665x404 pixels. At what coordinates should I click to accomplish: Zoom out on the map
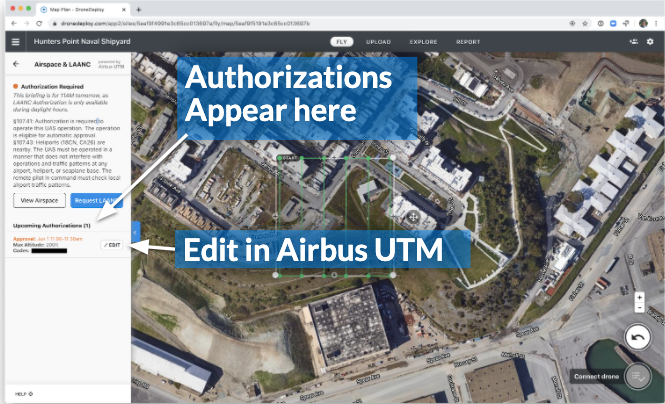click(x=639, y=307)
